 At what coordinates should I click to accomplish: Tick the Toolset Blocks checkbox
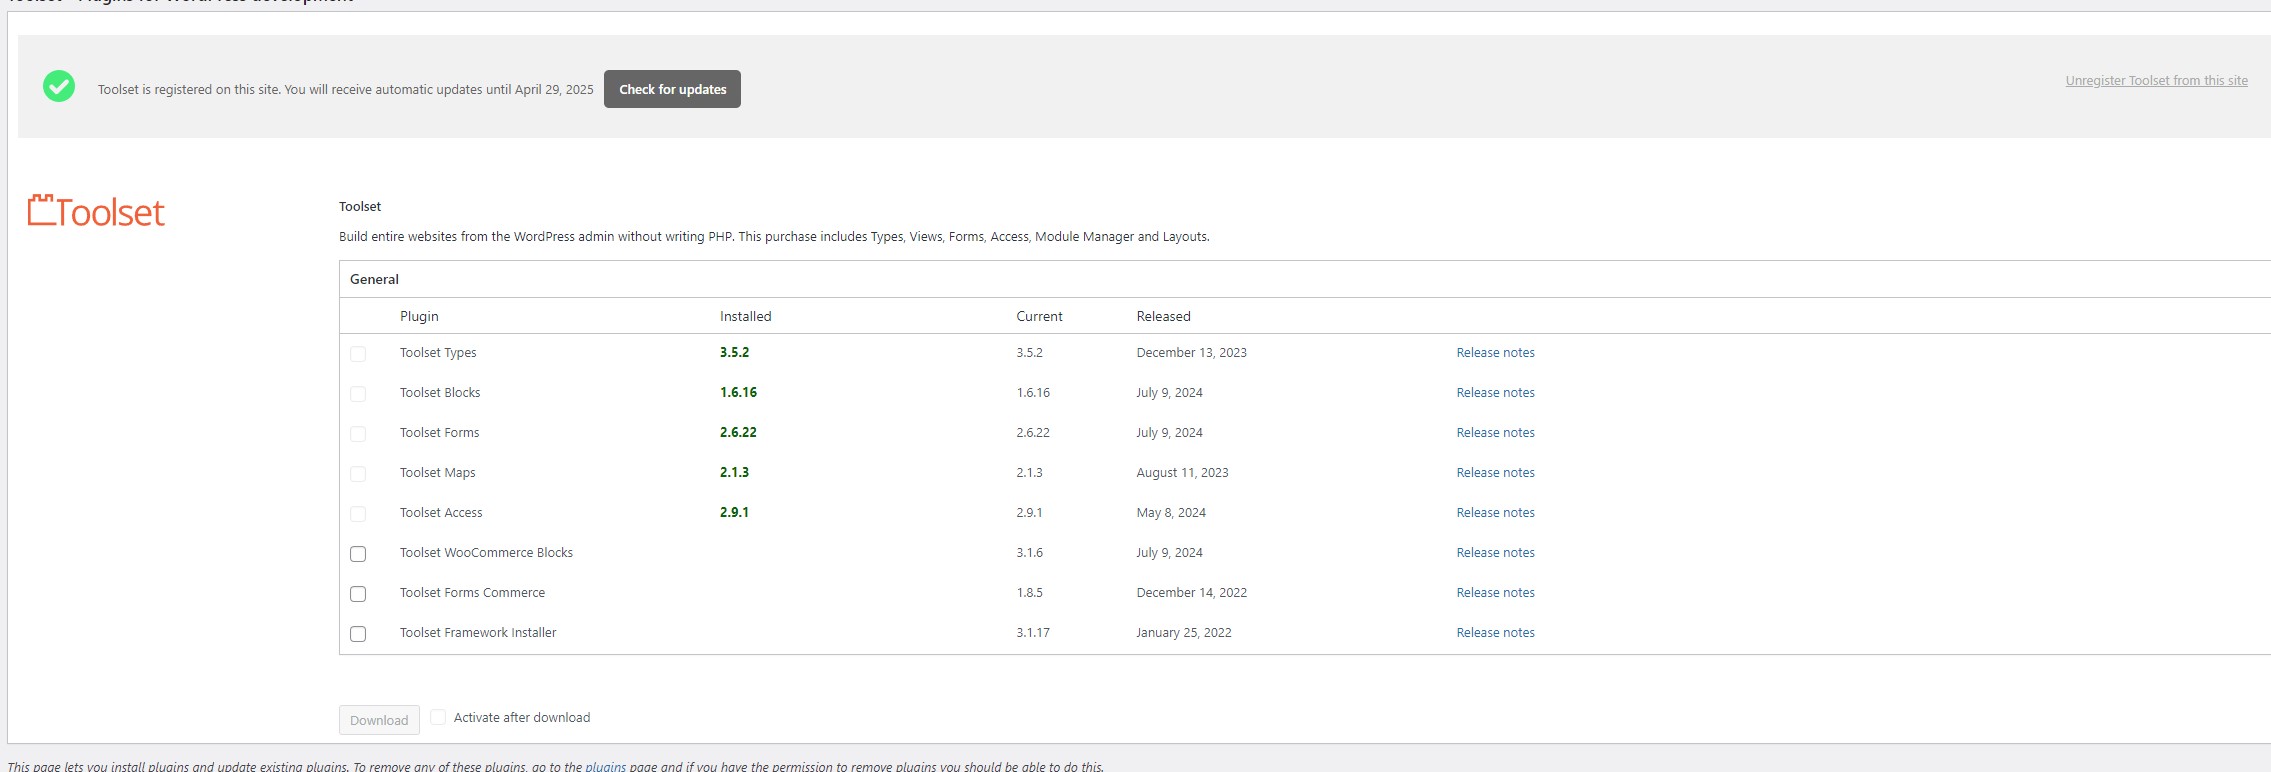tap(358, 394)
